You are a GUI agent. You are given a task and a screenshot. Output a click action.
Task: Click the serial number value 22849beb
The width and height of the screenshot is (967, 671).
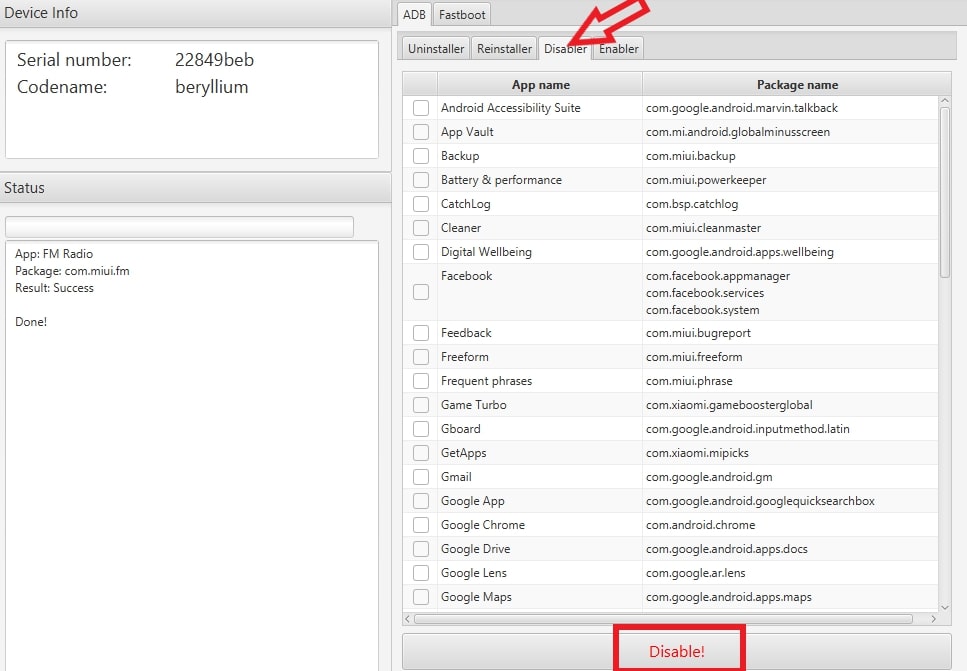(x=214, y=60)
